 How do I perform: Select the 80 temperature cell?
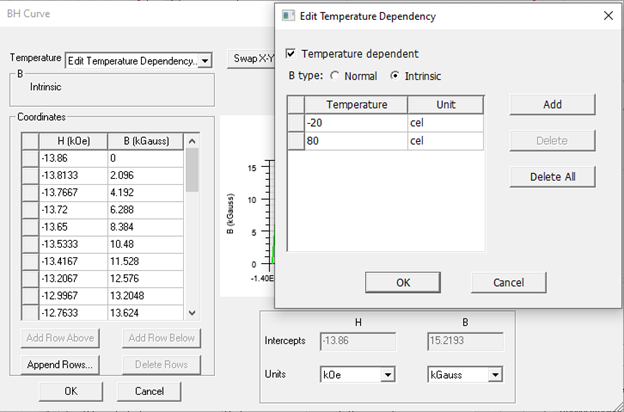point(356,141)
